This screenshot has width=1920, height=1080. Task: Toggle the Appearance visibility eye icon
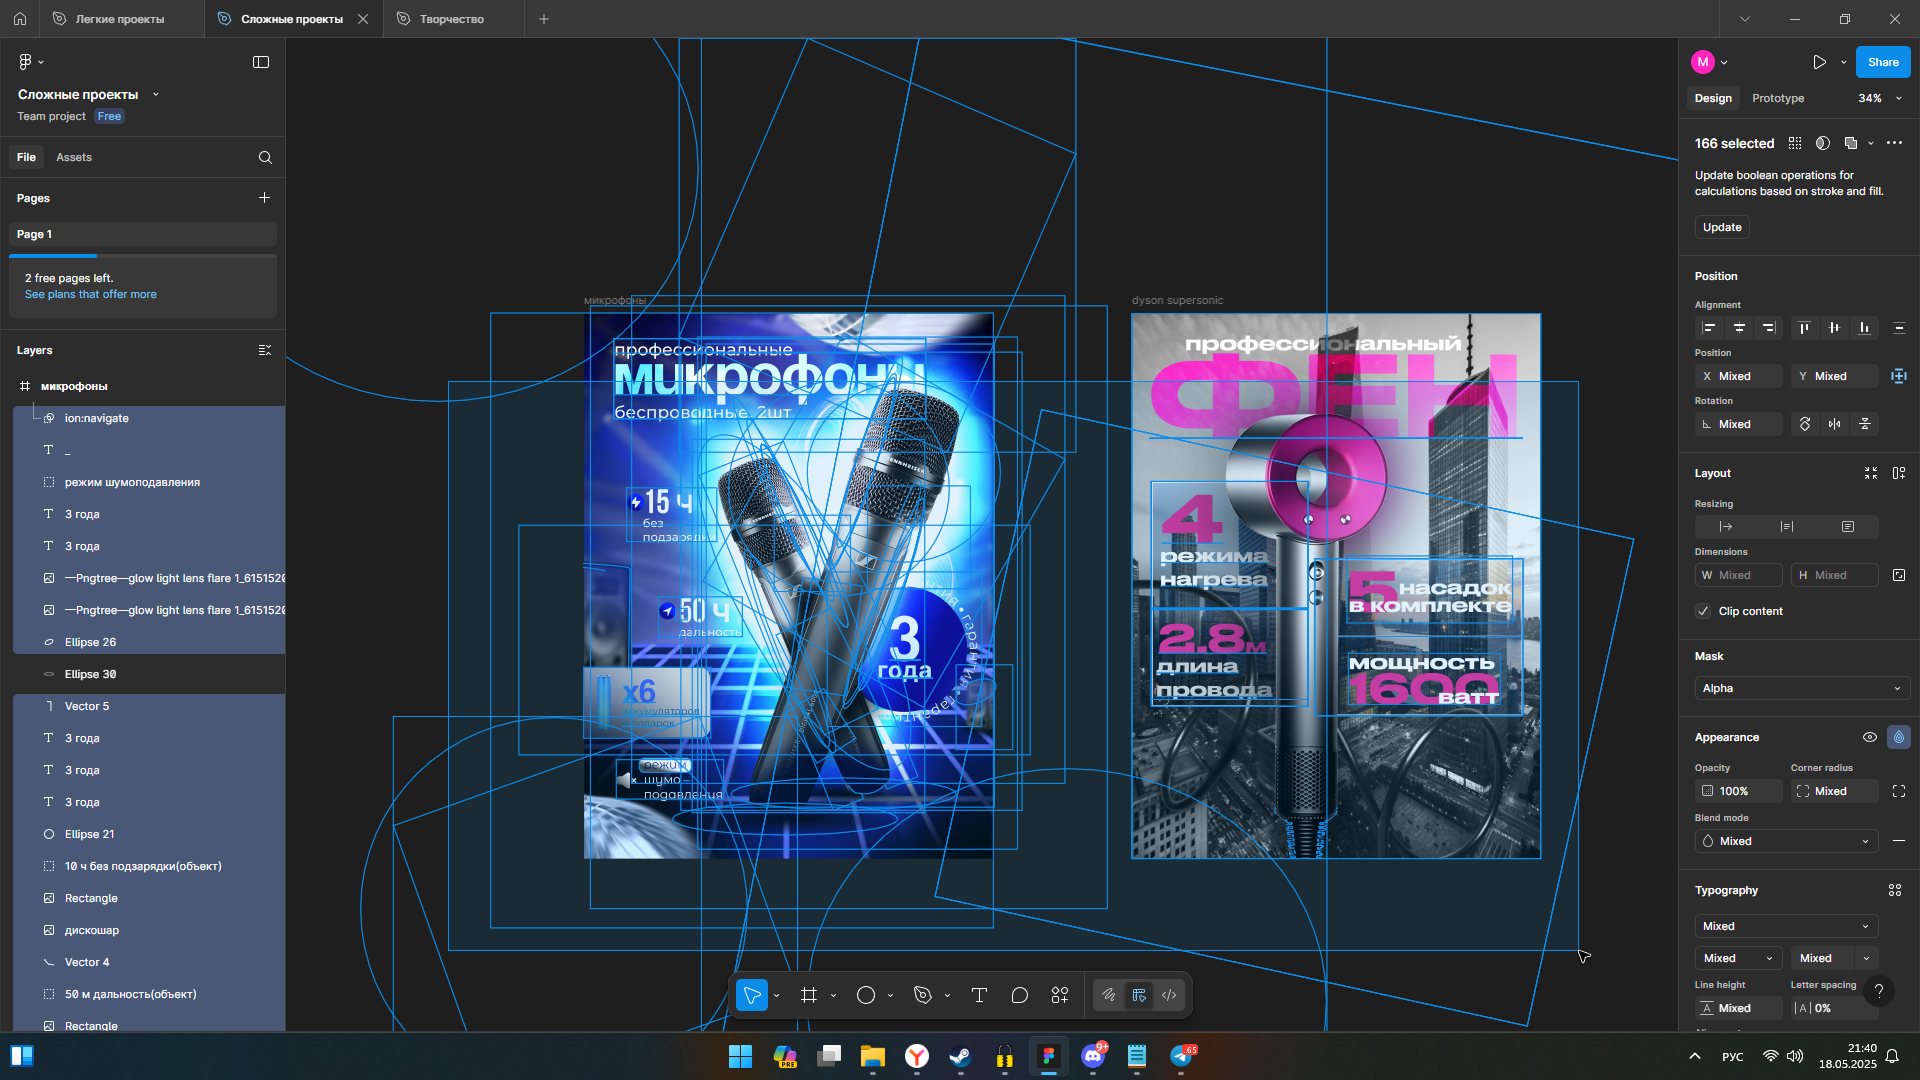[x=1869, y=737]
